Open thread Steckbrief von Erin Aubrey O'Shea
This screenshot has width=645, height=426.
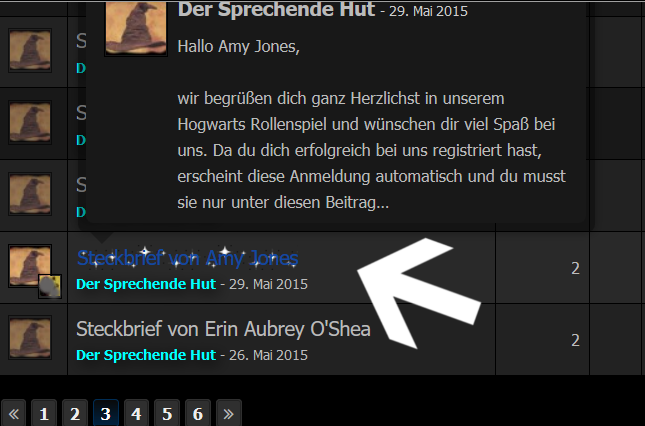pos(223,329)
